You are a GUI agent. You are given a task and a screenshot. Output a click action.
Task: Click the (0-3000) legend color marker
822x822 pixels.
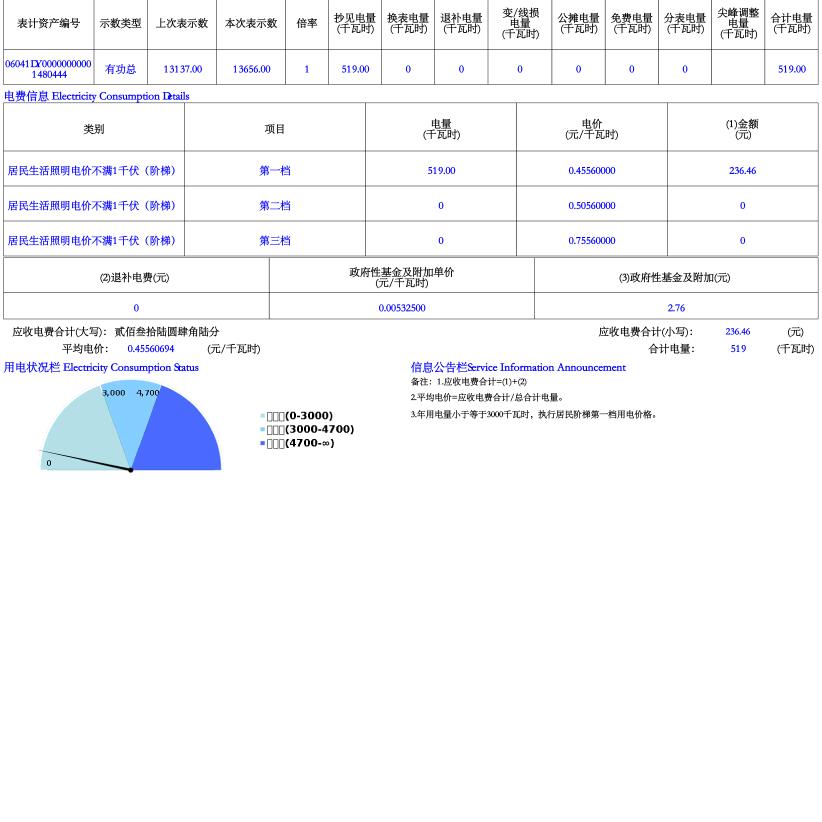click(x=263, y=416)
